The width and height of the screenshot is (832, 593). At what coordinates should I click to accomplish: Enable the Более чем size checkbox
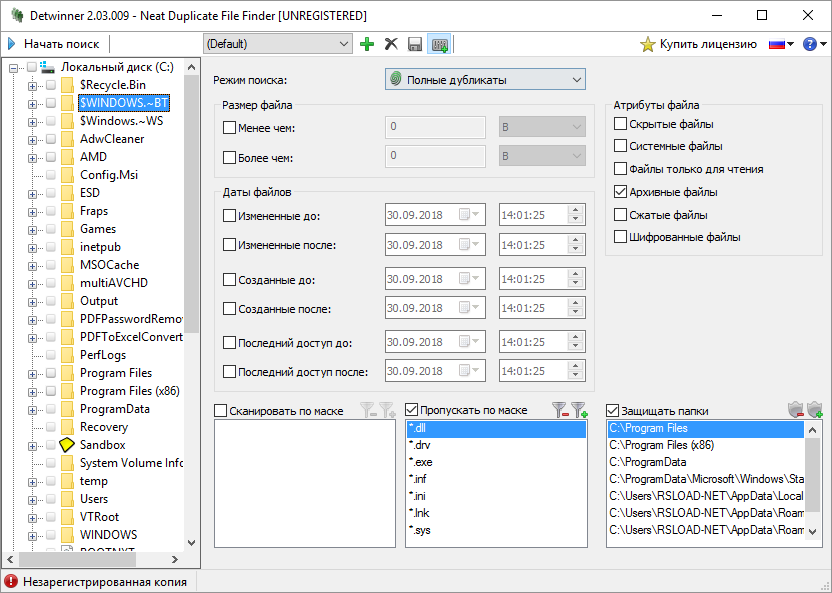[229, 158]
